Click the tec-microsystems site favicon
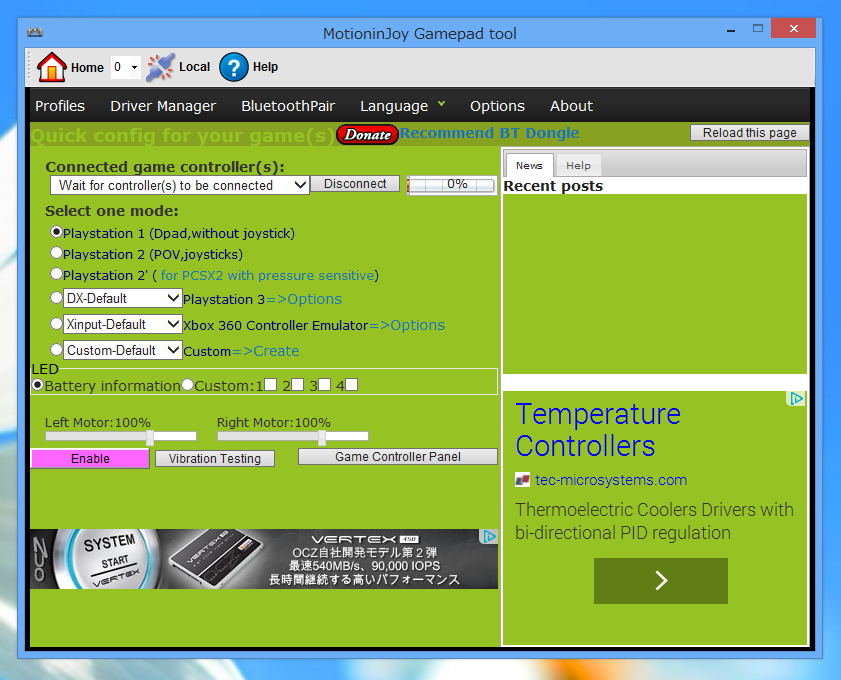Image resolution: width=841 pixels, height=680 pixels. pyautogui.click(x=522, y=479)
